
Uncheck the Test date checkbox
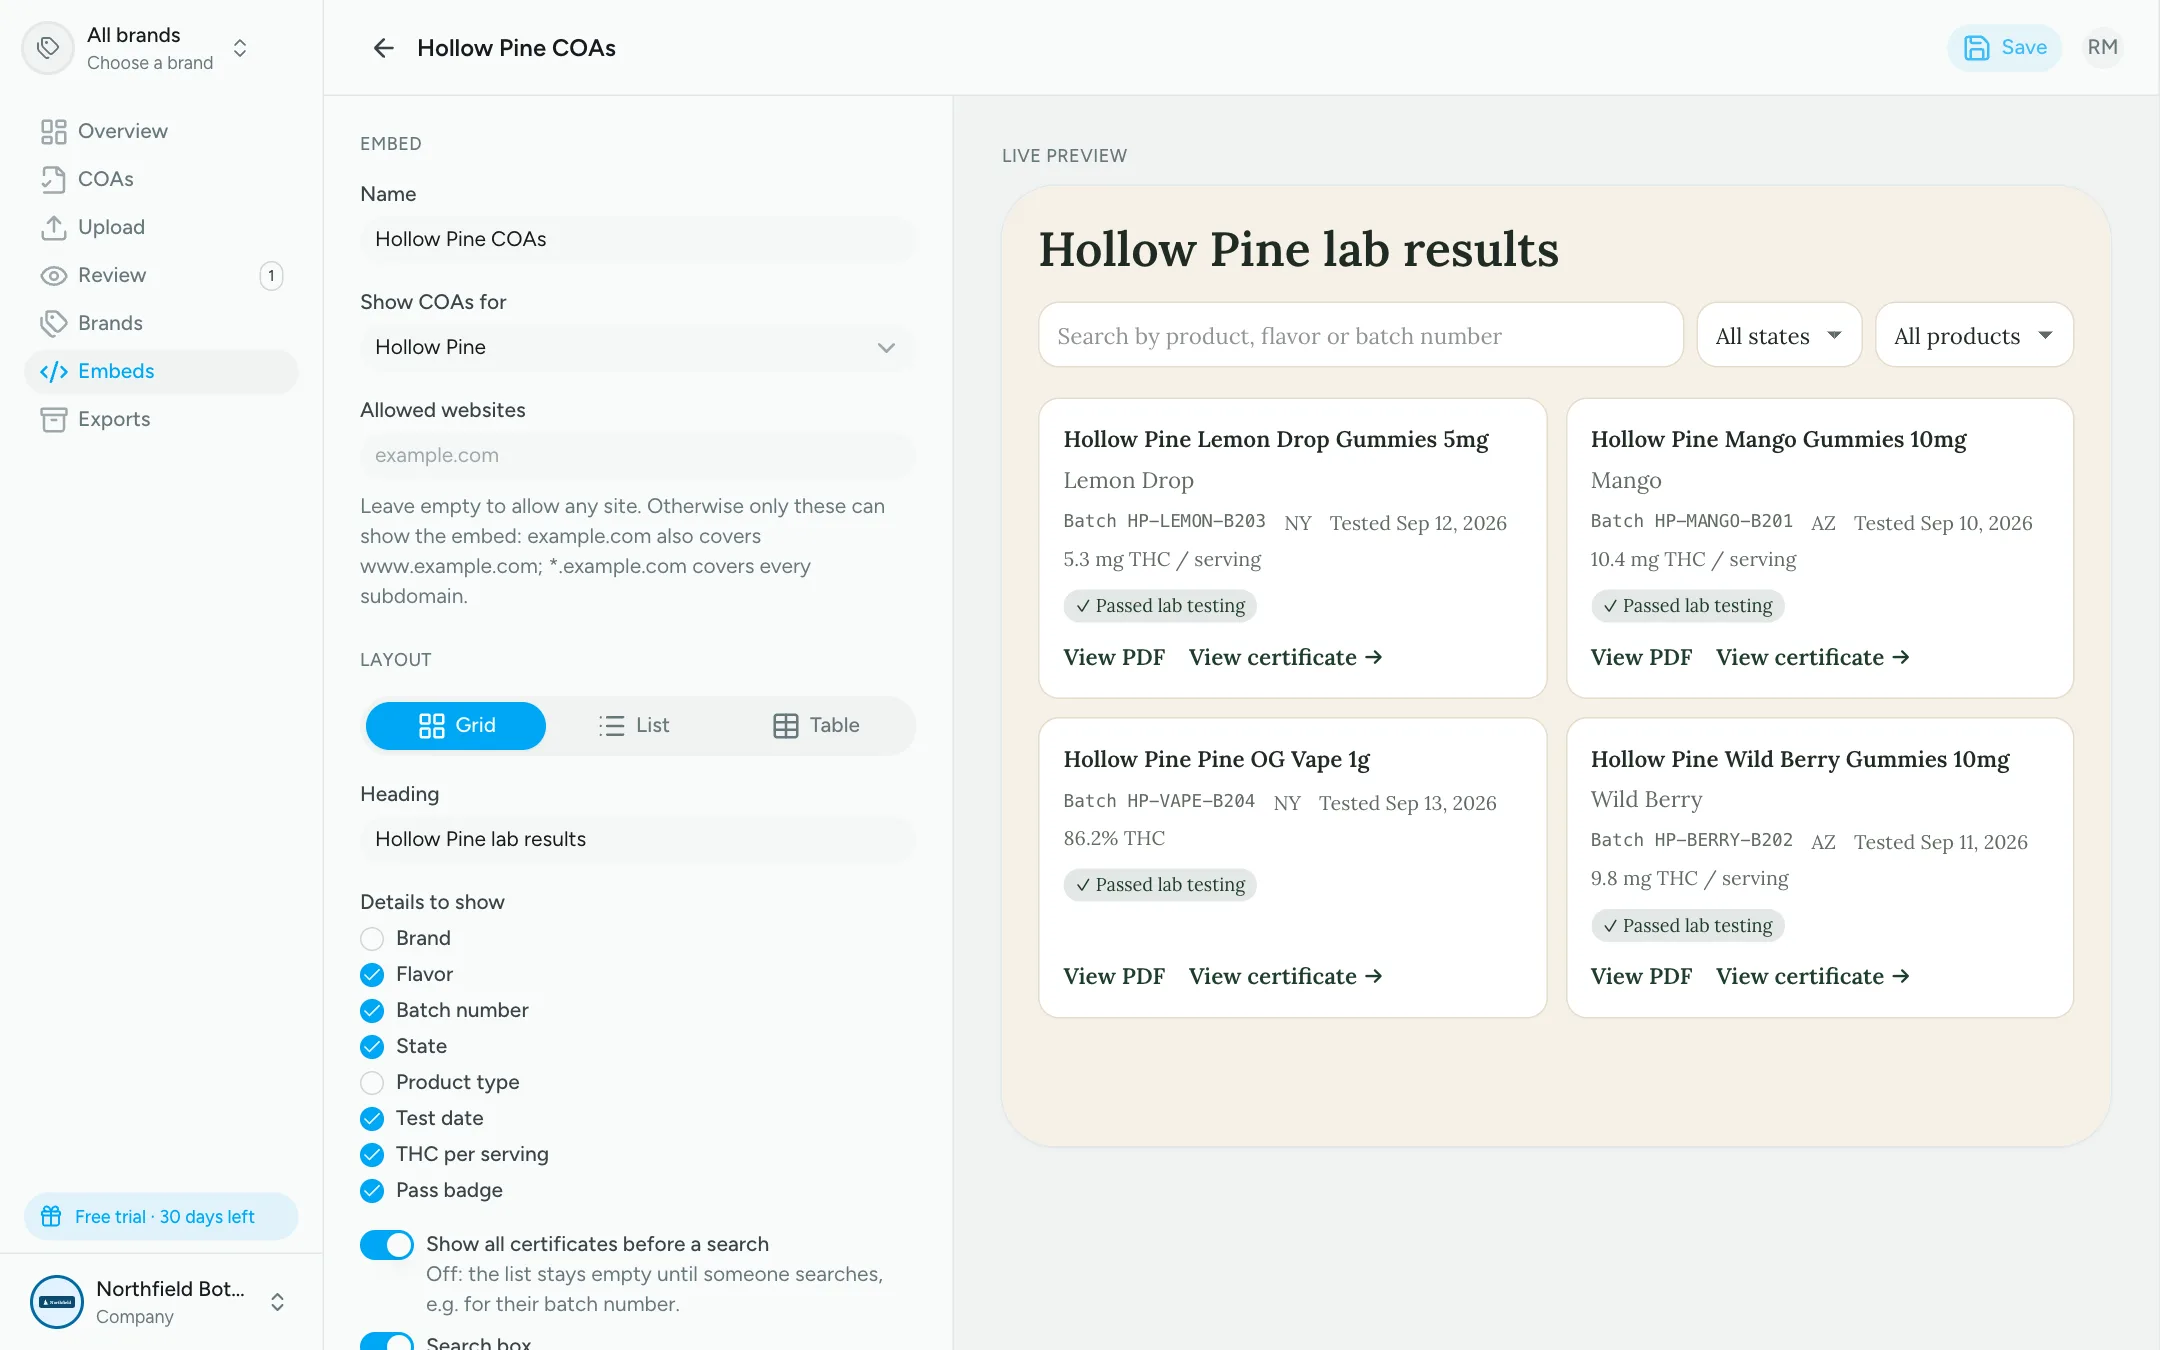click(372, 1118)
